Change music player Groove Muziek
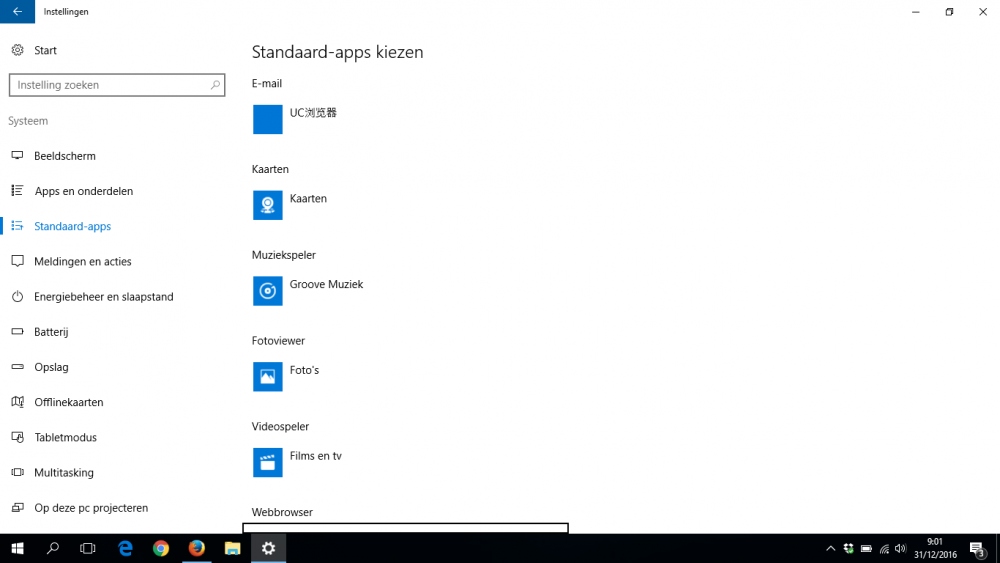The height and width of the screenshot is (563, 1000). pos(326,284)
